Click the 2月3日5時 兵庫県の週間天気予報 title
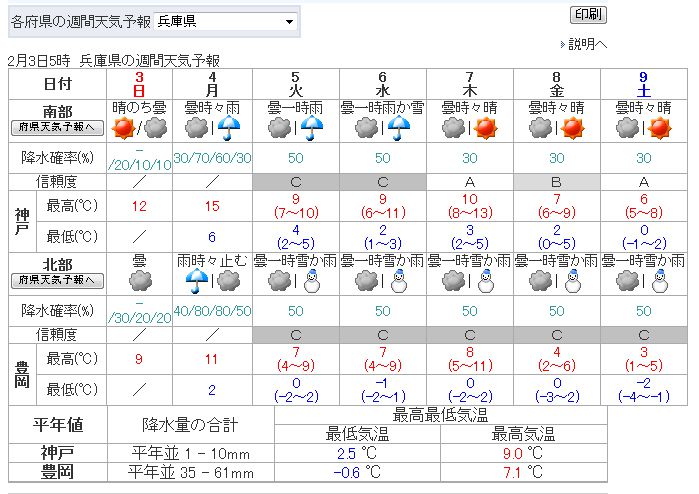The height and width of the screenshot is (494, 699). click(114, 61)
